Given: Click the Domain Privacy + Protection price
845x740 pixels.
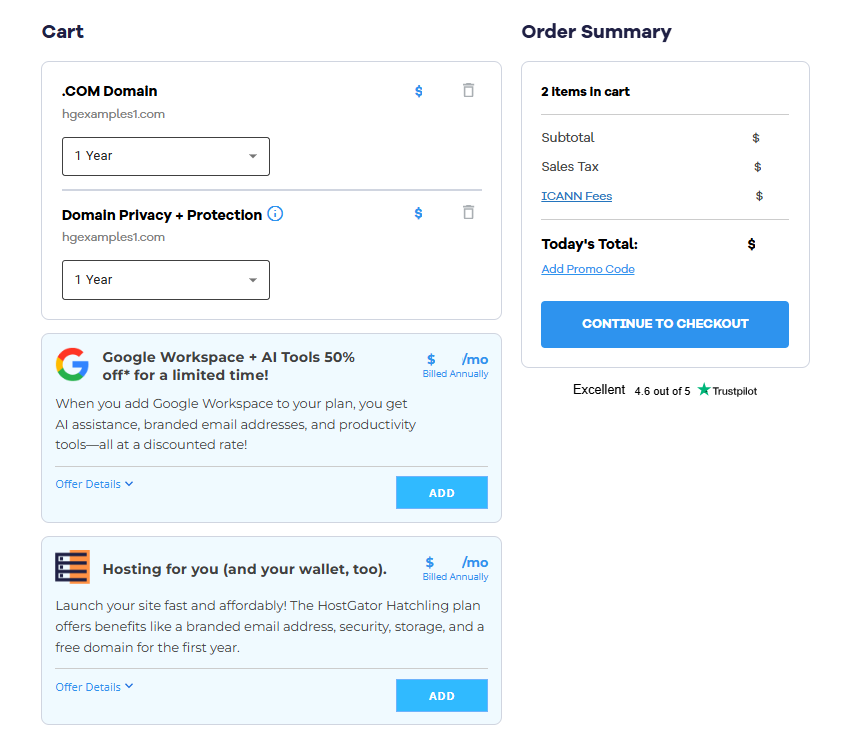Looking at the screenshot, I should click(x=418, y=213).
